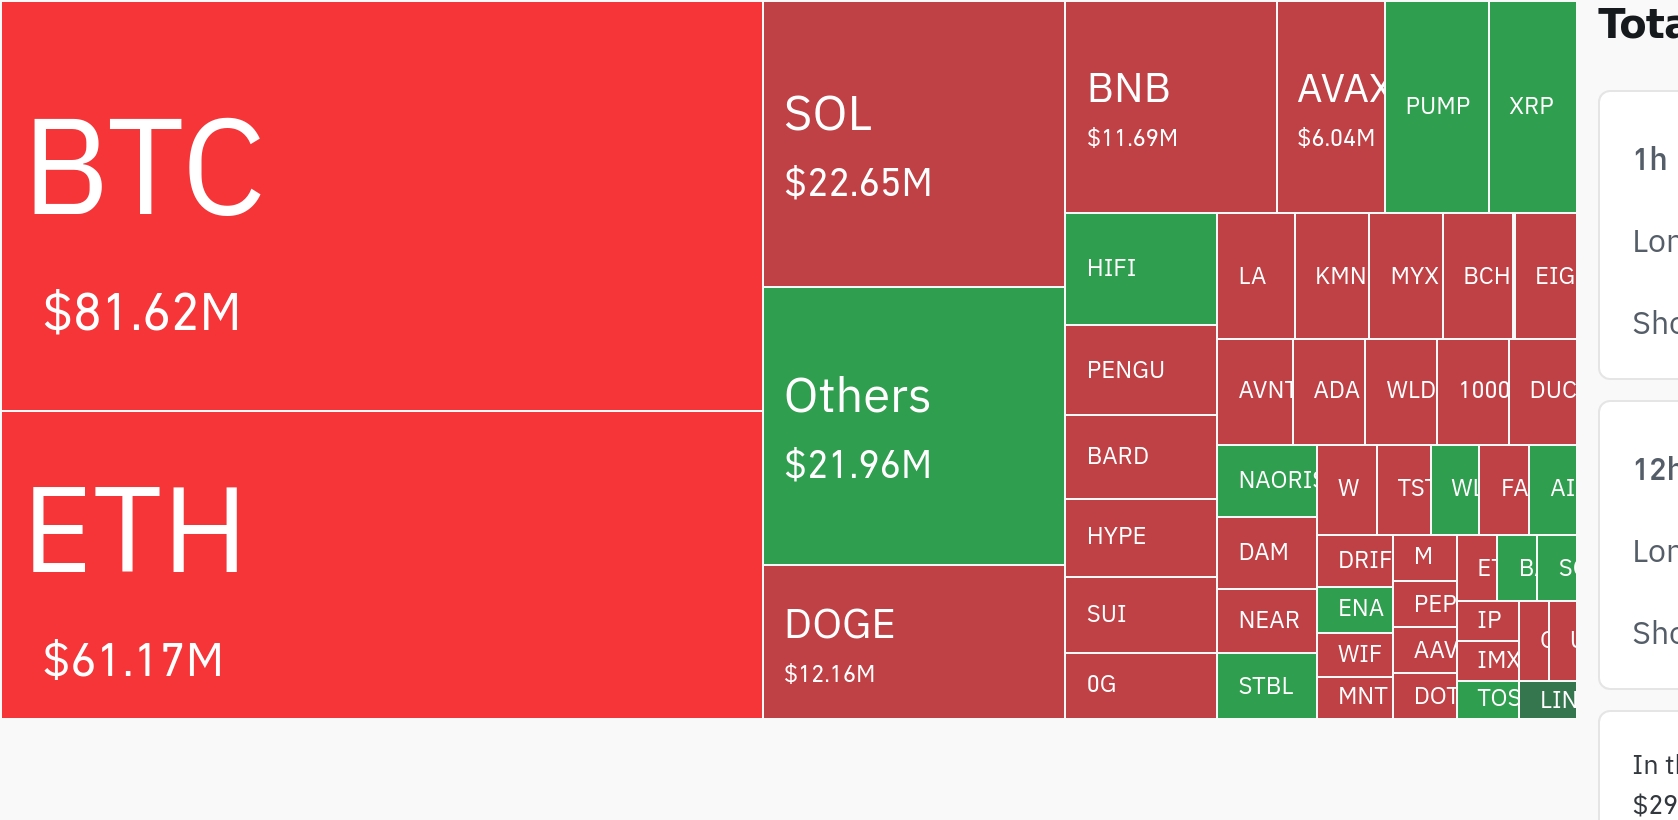Select the green PUMP tile
Screen dimensions: 1678x820
click(1437, 107)
